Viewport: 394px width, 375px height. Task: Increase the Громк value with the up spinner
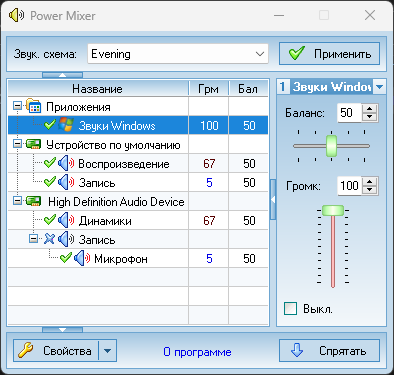click(369, 182)
